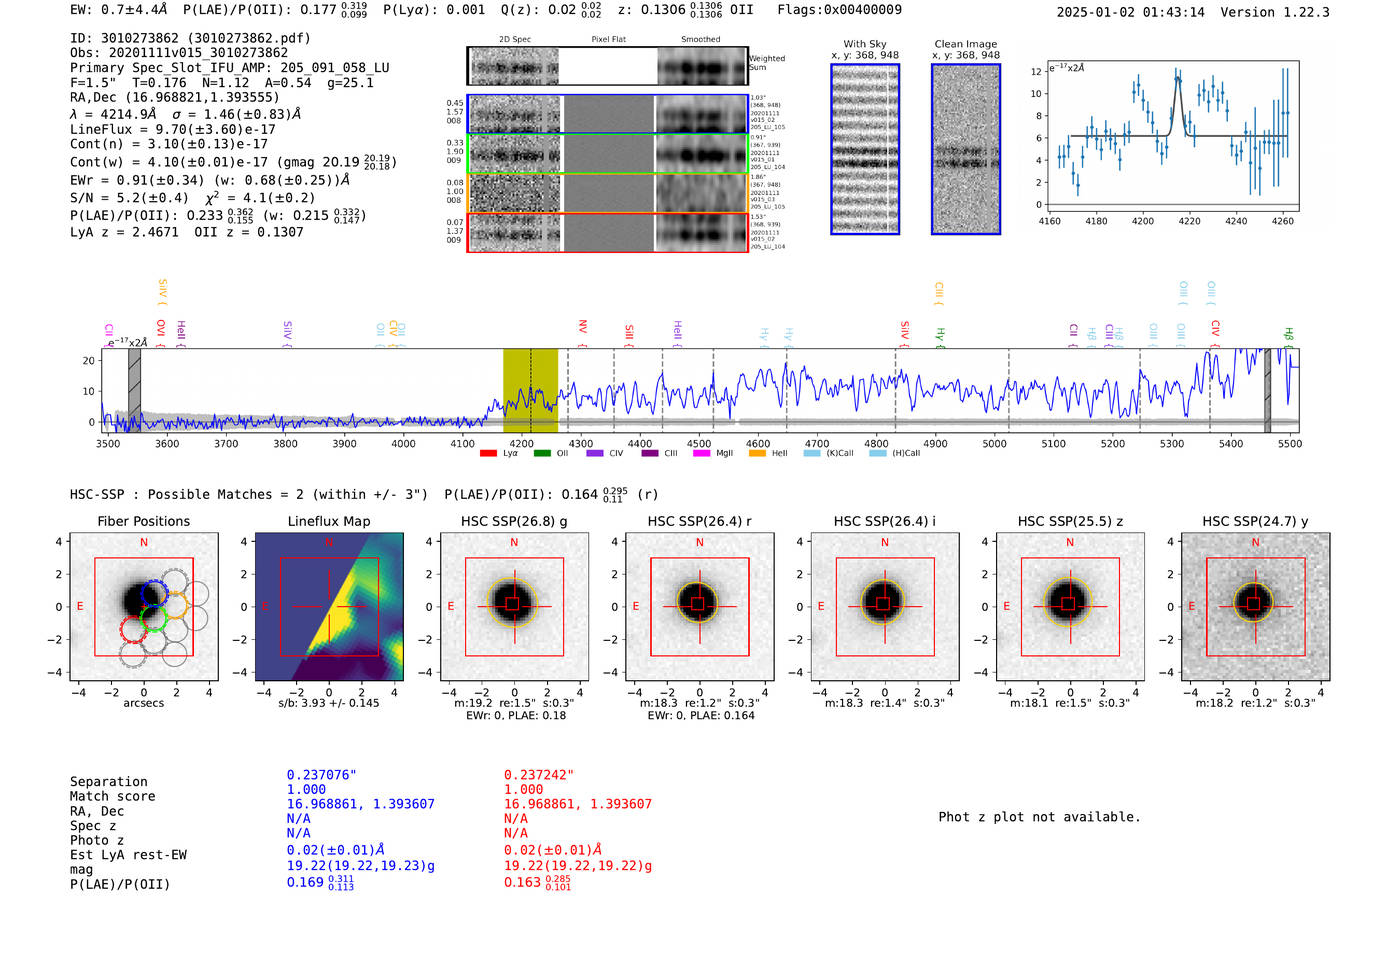The image size is (1400, 953).
Task: Click the magenta MgII legend swatch
Action: tap(701, 453)
